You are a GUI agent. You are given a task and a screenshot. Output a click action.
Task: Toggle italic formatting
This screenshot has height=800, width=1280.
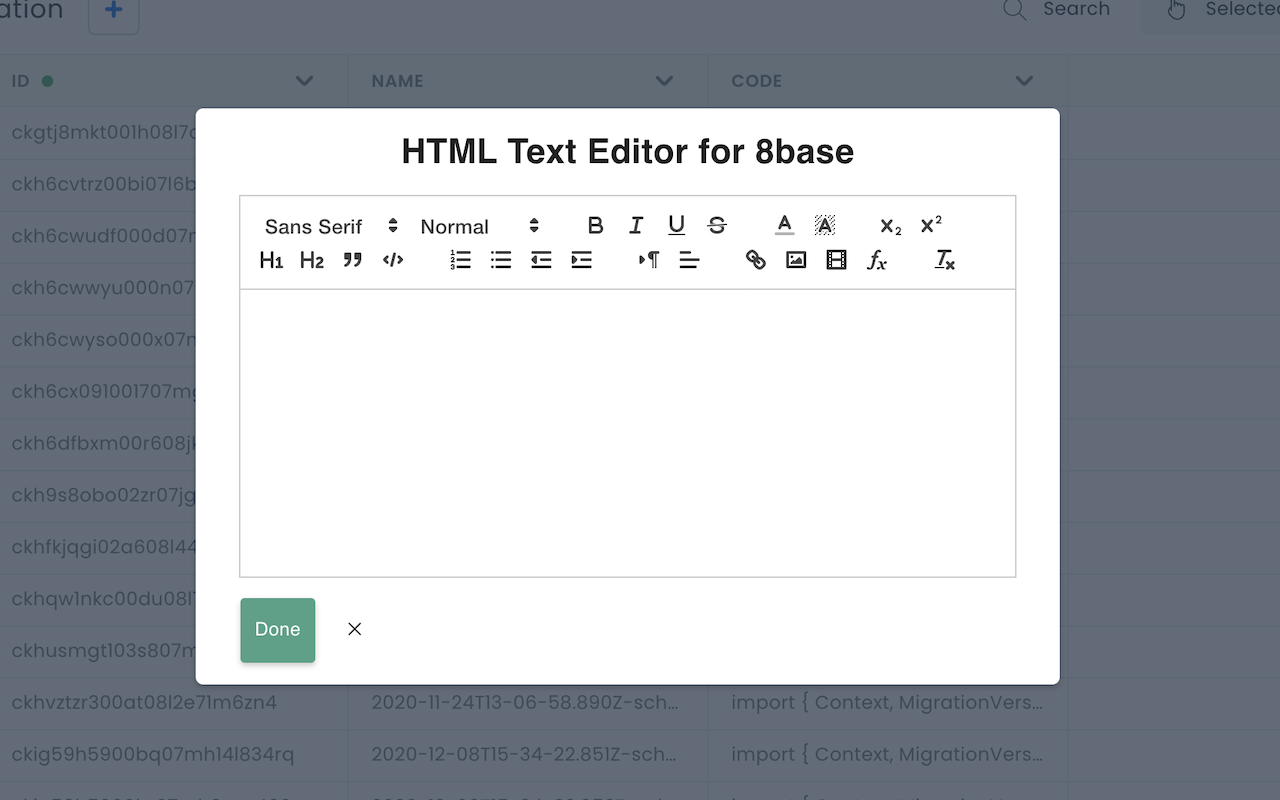636,226
